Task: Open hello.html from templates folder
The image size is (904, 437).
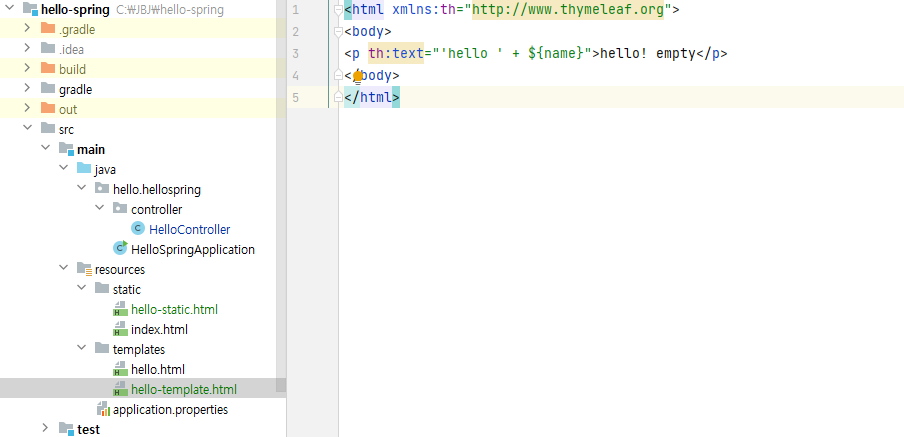Action: coord(157,370)
